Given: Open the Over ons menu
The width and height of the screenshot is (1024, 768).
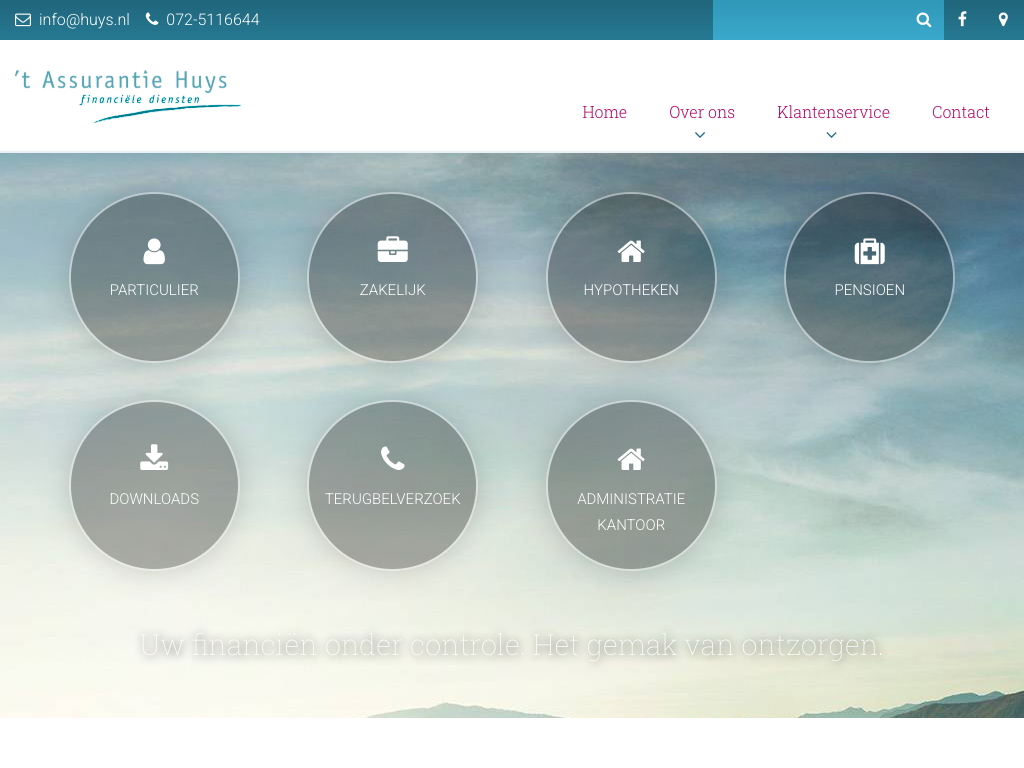Looking at the screenshot, I should click(701, 112).
